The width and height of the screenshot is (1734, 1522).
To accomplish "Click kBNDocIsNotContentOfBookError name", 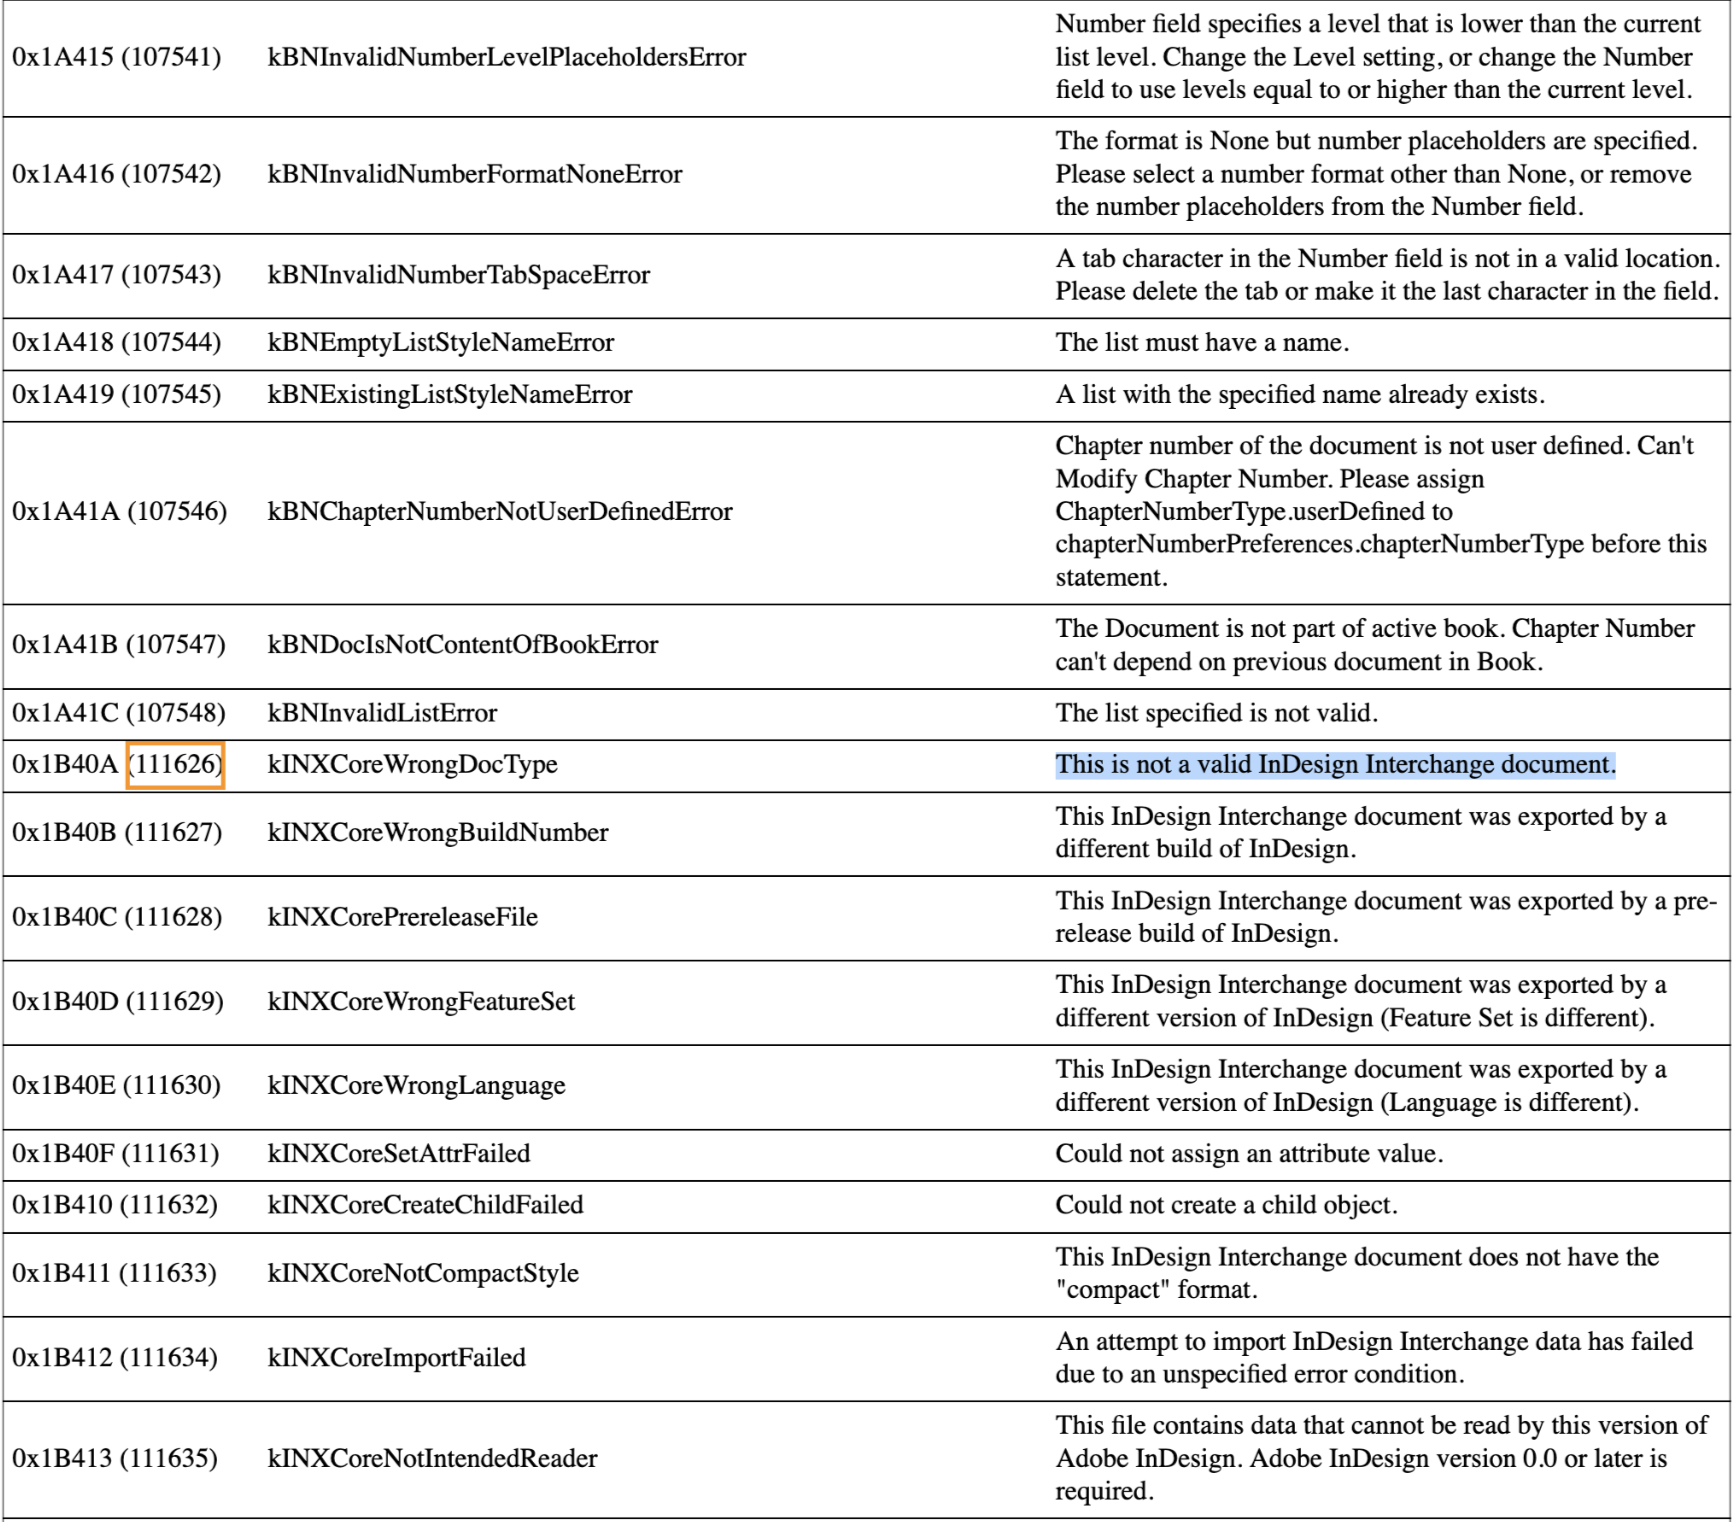I will (x=462, y=645).
